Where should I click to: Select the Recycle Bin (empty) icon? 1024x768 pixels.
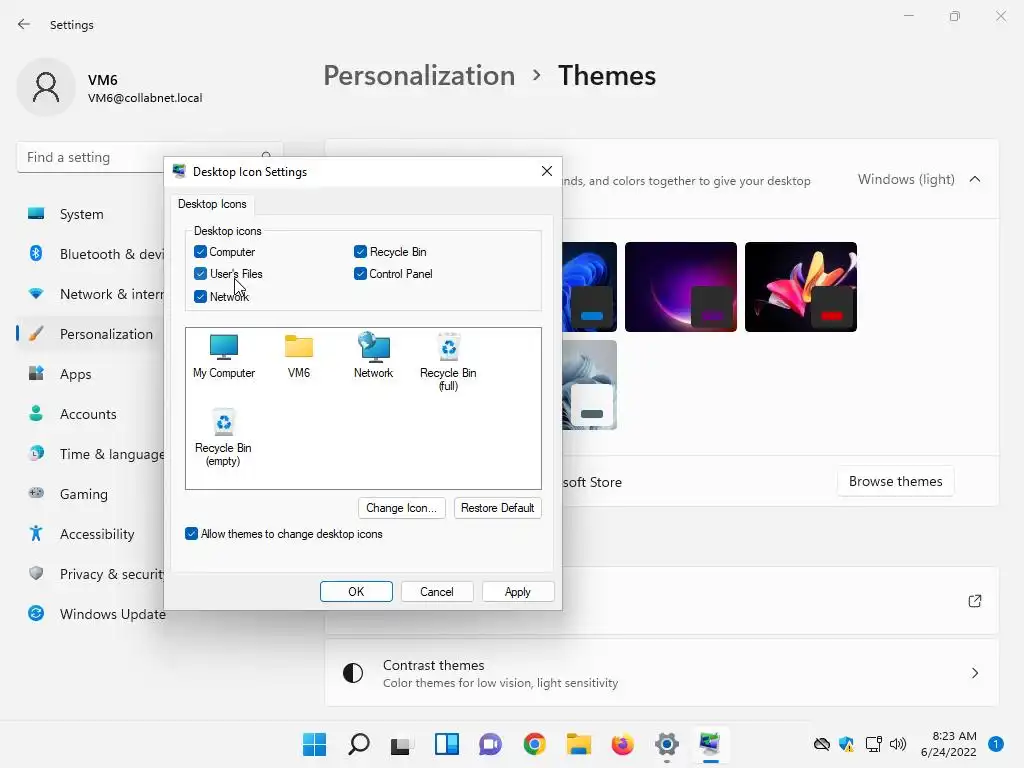tap(223, 437)
